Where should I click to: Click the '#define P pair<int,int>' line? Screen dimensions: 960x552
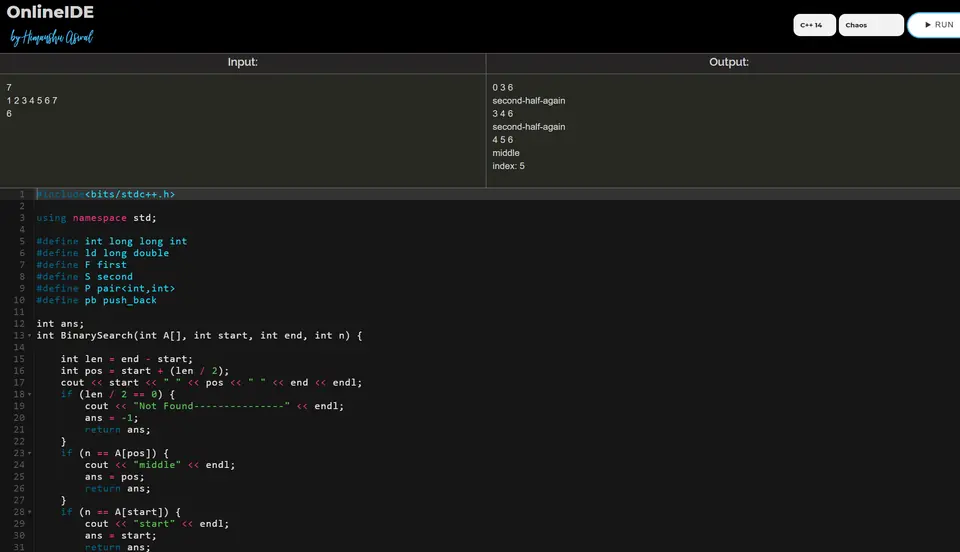tap(105, 288)
